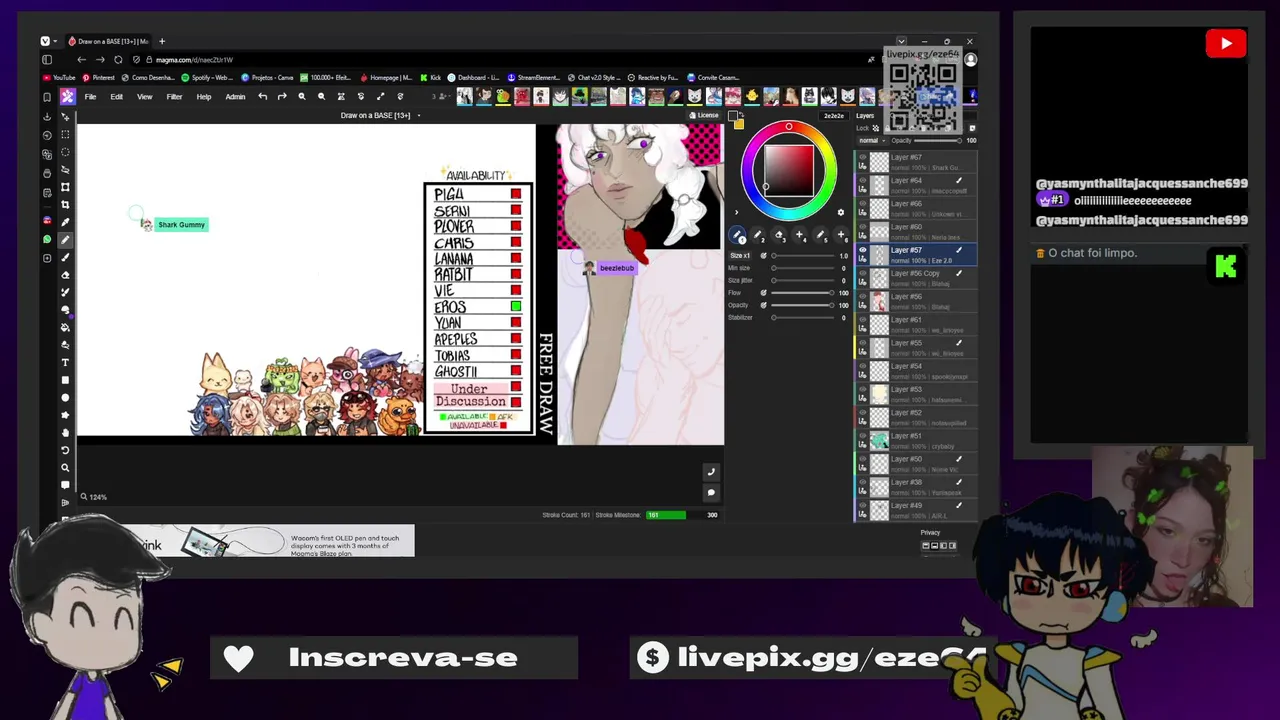Click the Redo arrow in the top toolbar
1280x720 pixels.
(282, 97)
